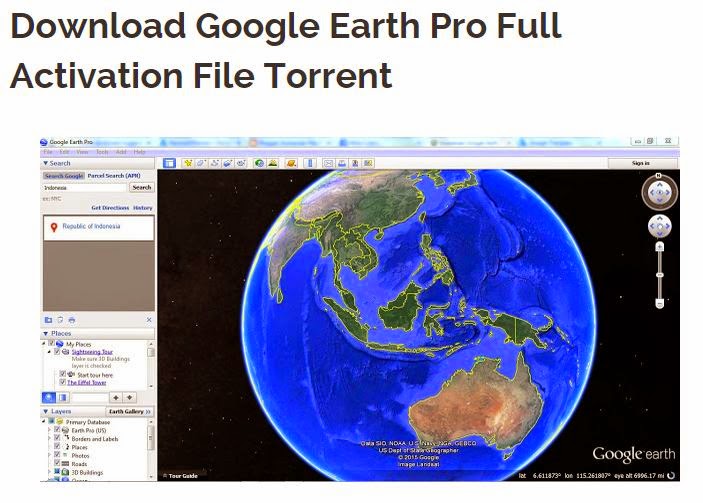Image resolution: width=703 pixels, height=503 pixels.
Task: Switch to Parcel Search (APN) tab
Action: (x=114, y=176)
